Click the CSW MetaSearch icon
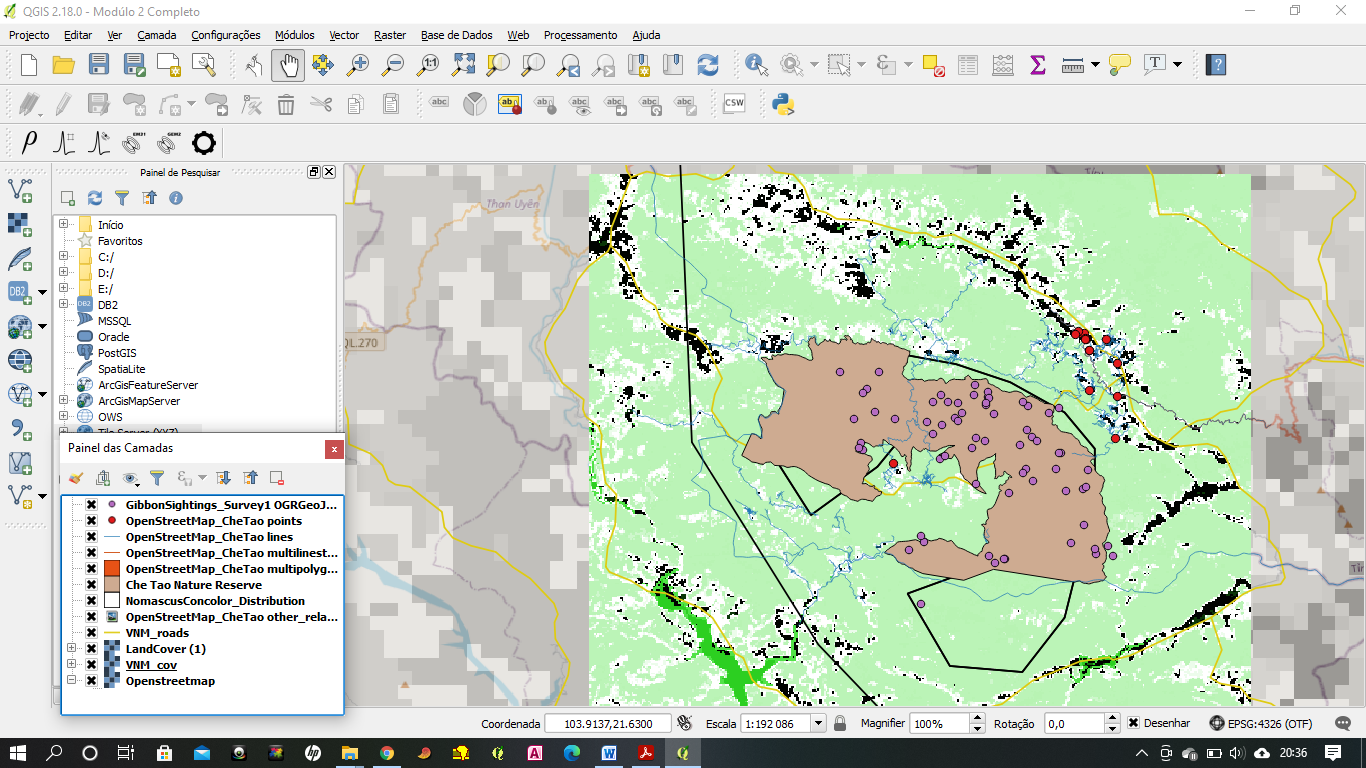Image resolution: width=1366 pixels, height=768 pixels. (734, 103)
